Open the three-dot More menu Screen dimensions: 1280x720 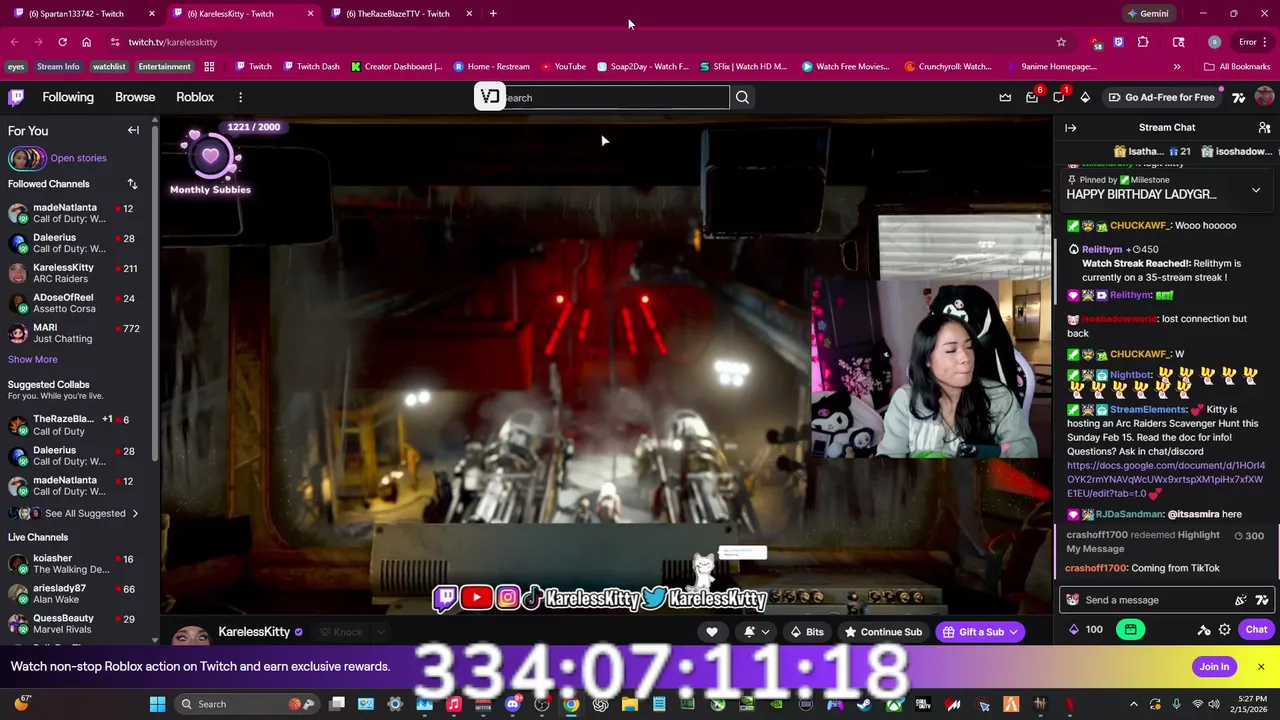click(240, 97)
